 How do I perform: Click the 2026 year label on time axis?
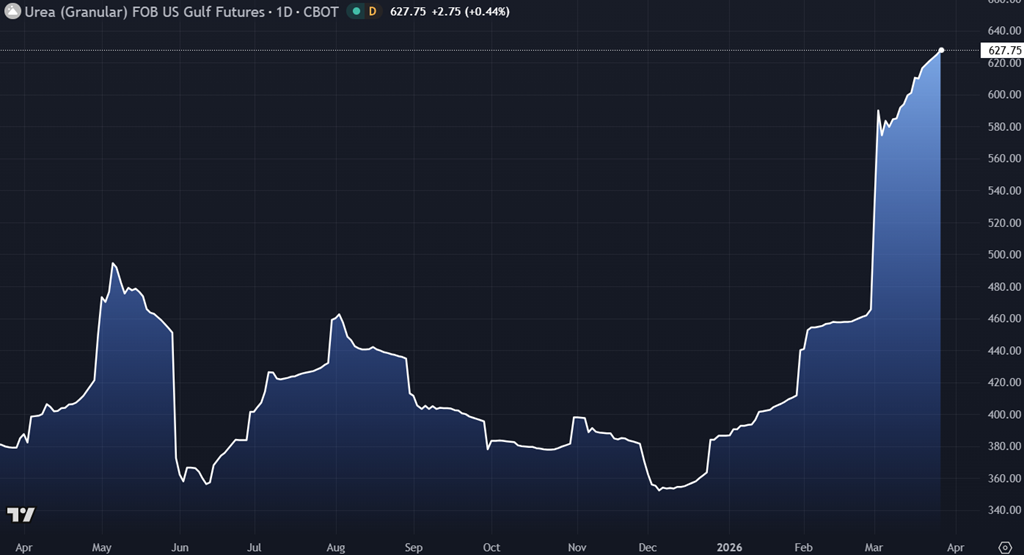click(727, 547)
